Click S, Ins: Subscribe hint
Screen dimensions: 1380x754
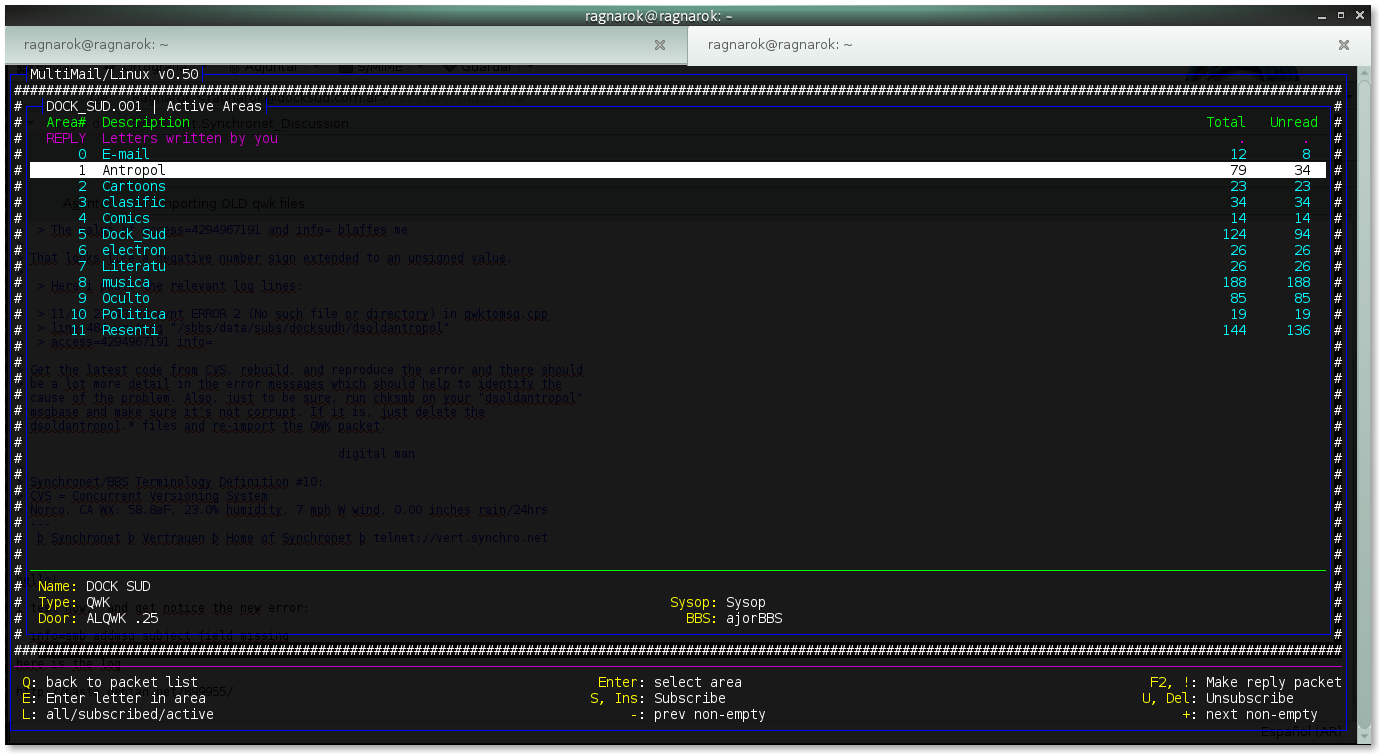tap(658, 699)
